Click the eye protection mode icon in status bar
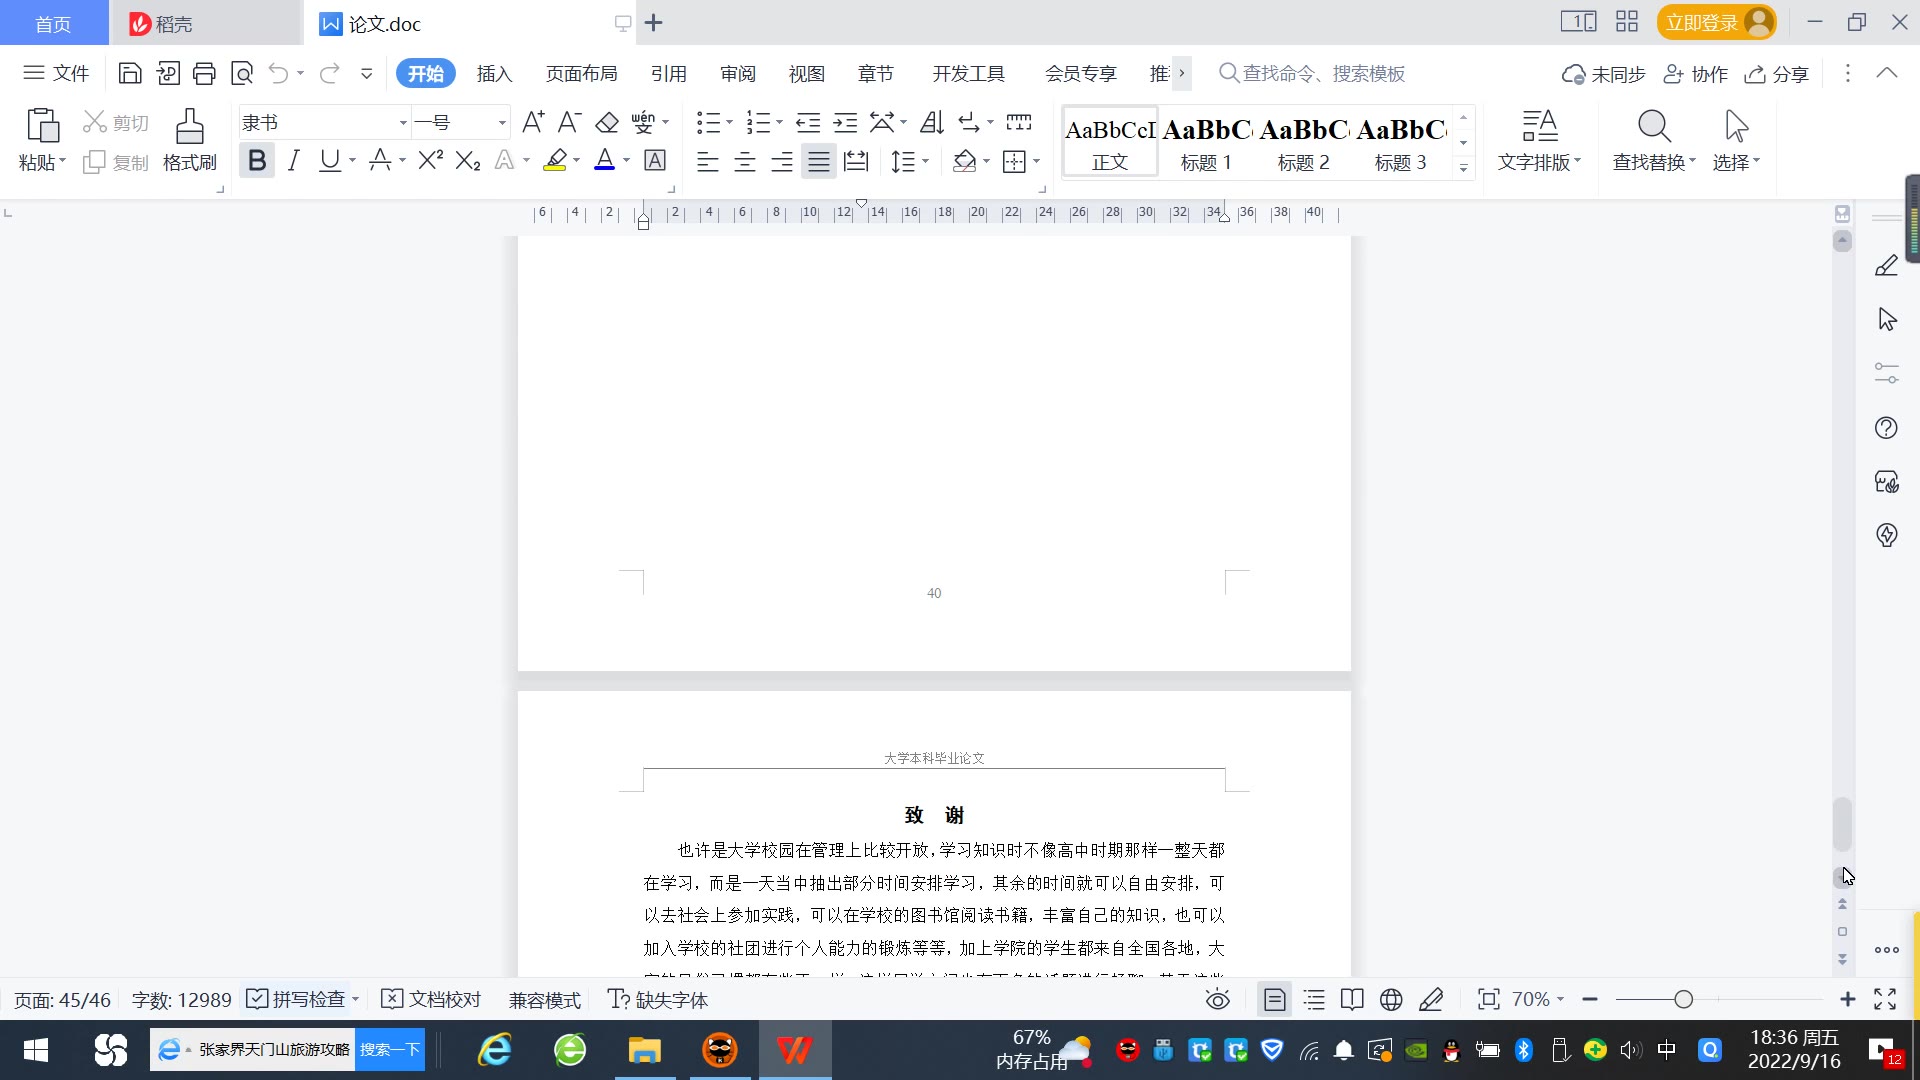Image resolution: width=1920 pixels, height=1080 pixels. [x=1217, y=999]
